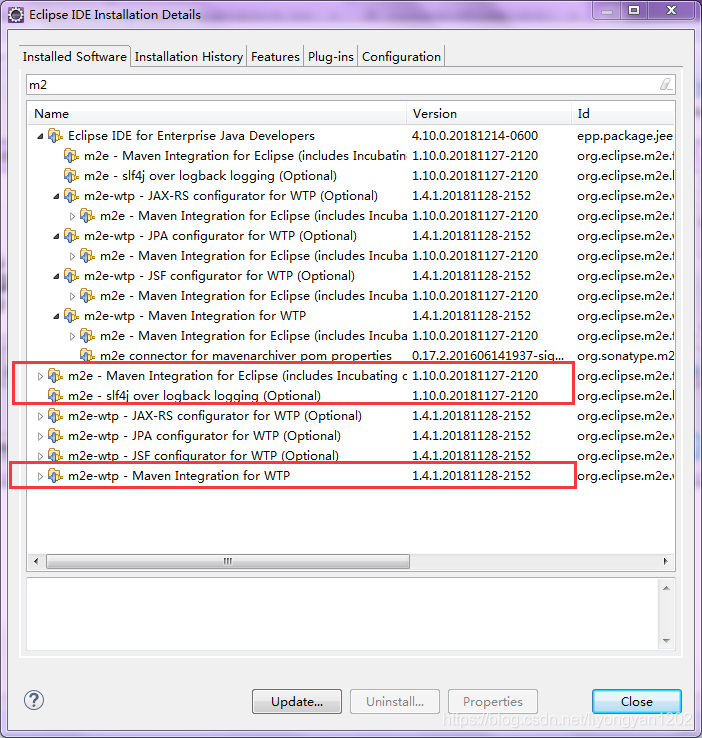Click the Properties button

[493, 701]
